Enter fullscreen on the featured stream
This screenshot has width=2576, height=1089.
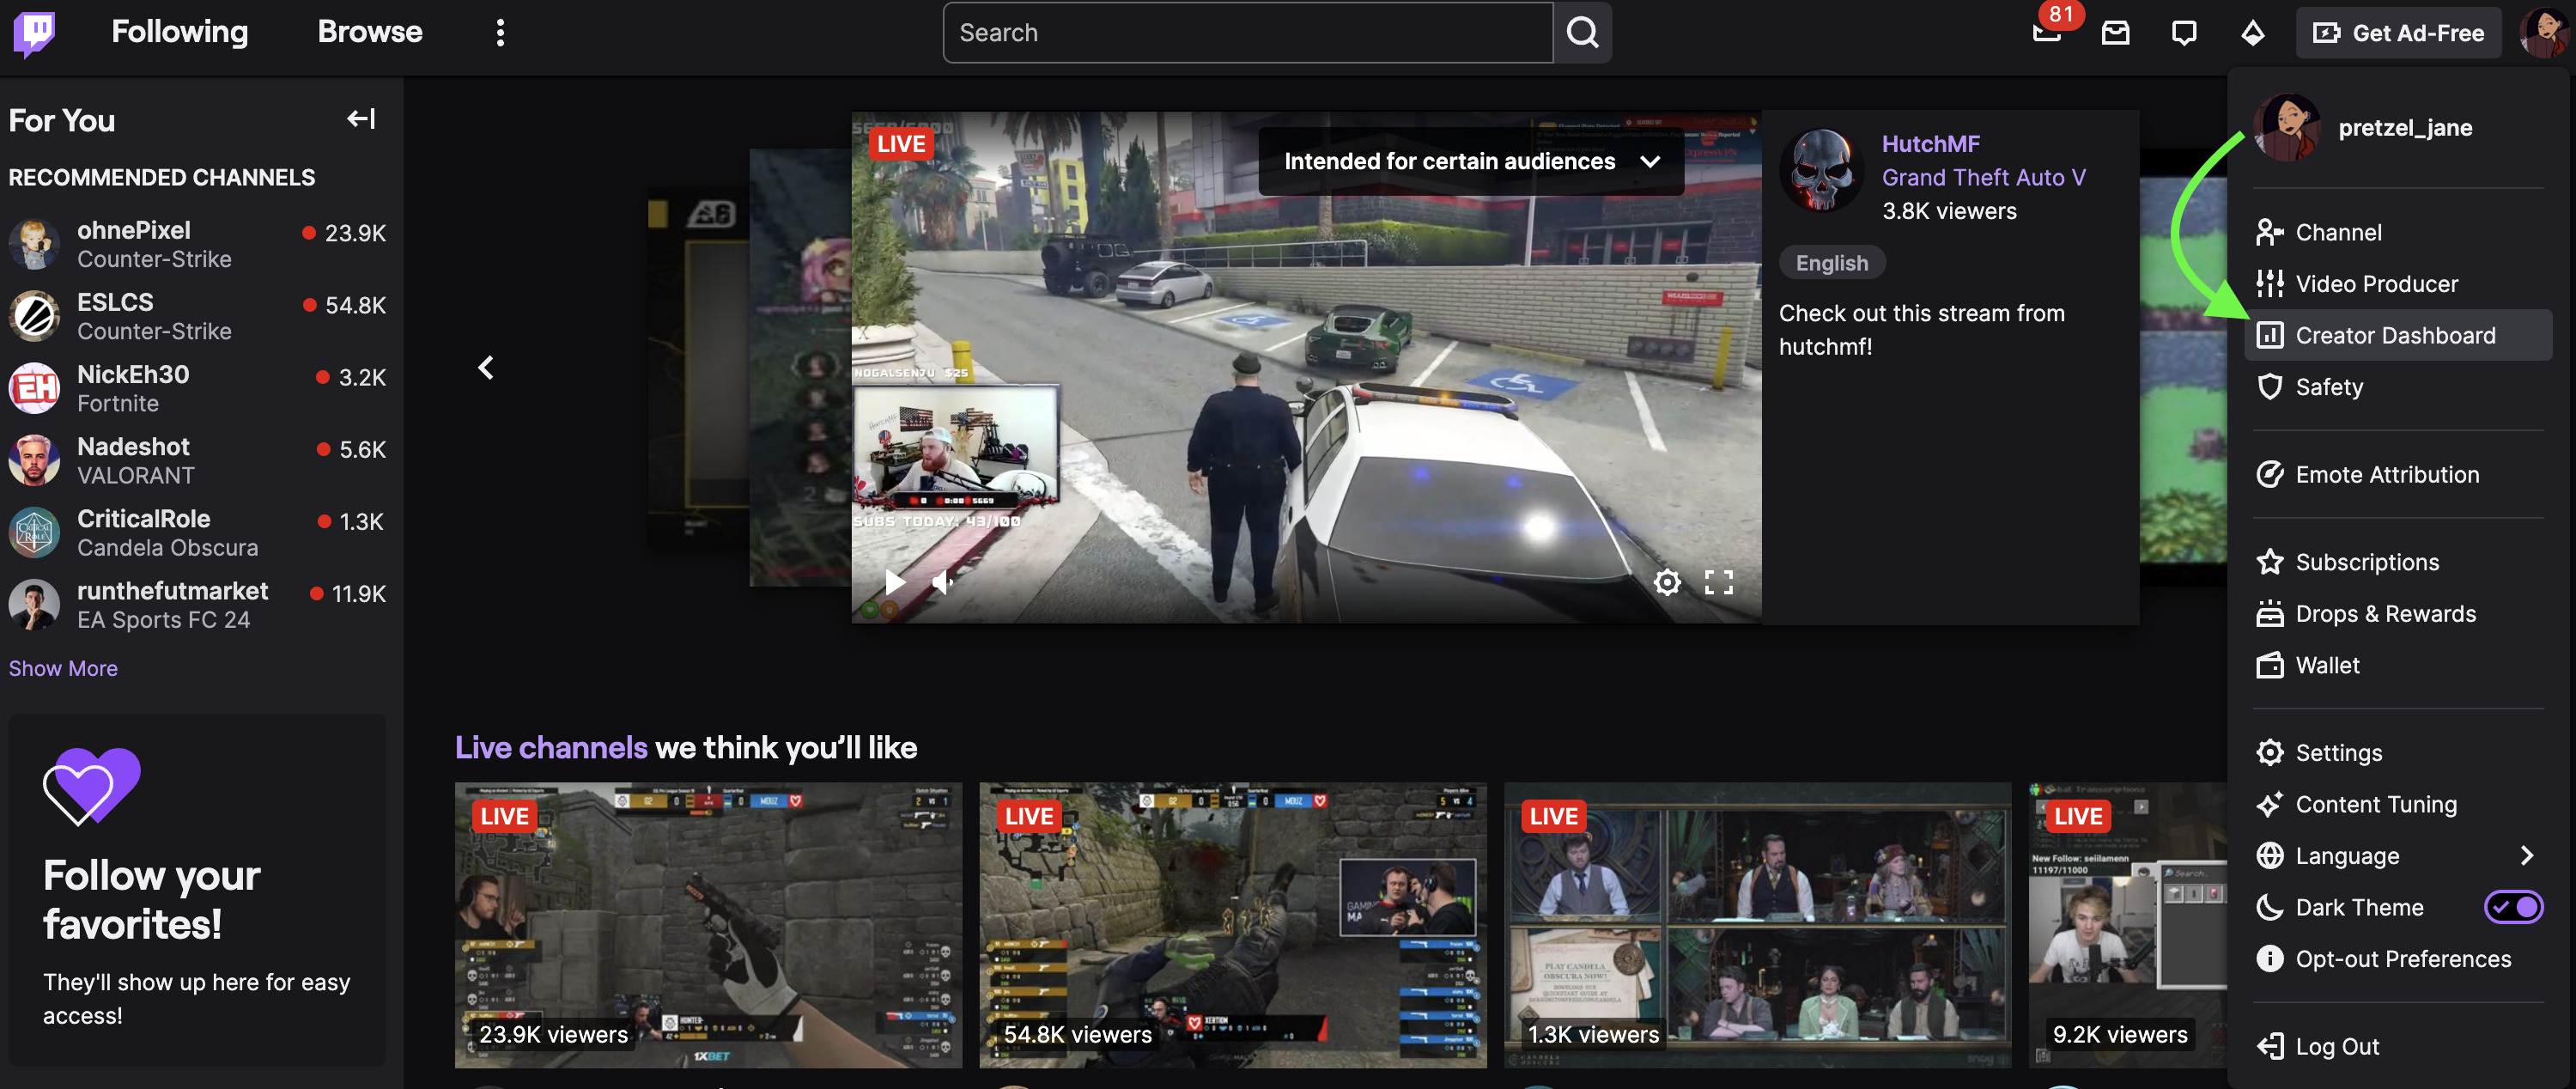[1718, 582]
